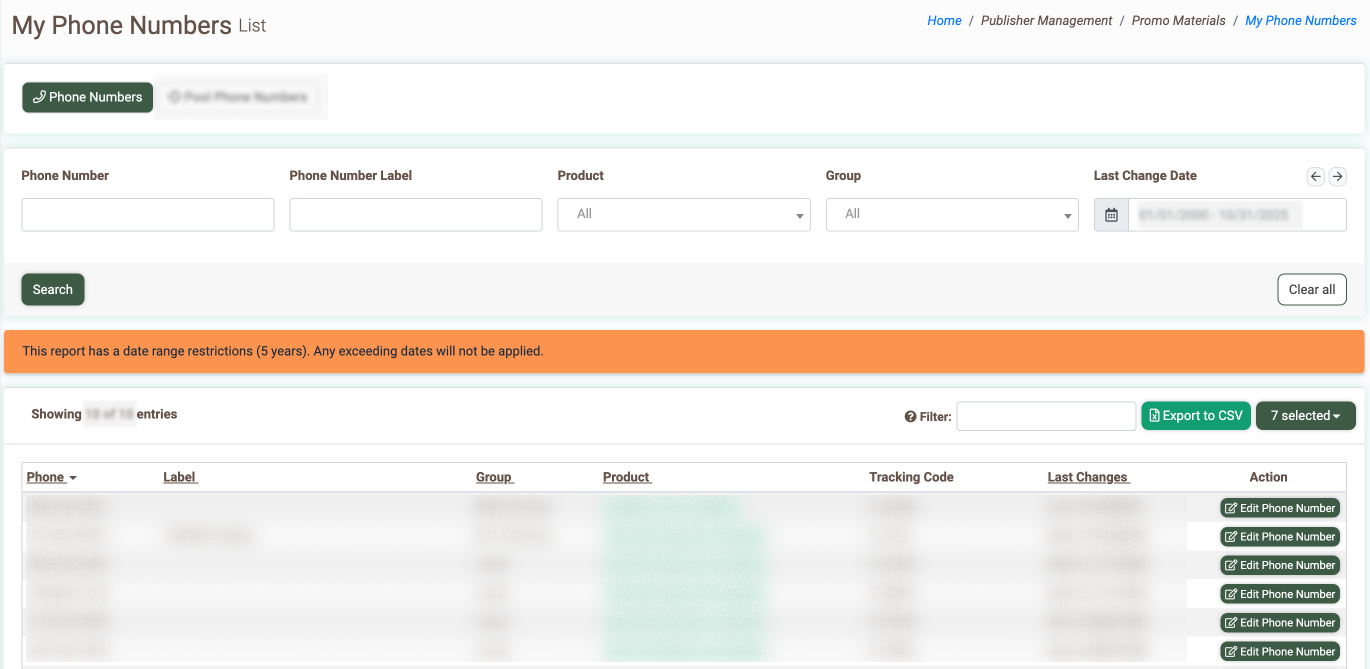Click Edit Phone Number in the third row

pyautogui.click(x=1279, y=565)
